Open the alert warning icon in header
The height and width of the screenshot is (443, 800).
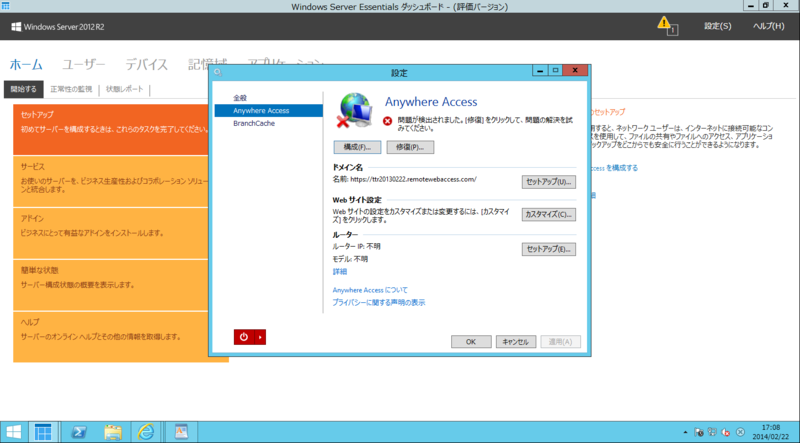click(667, 26)
